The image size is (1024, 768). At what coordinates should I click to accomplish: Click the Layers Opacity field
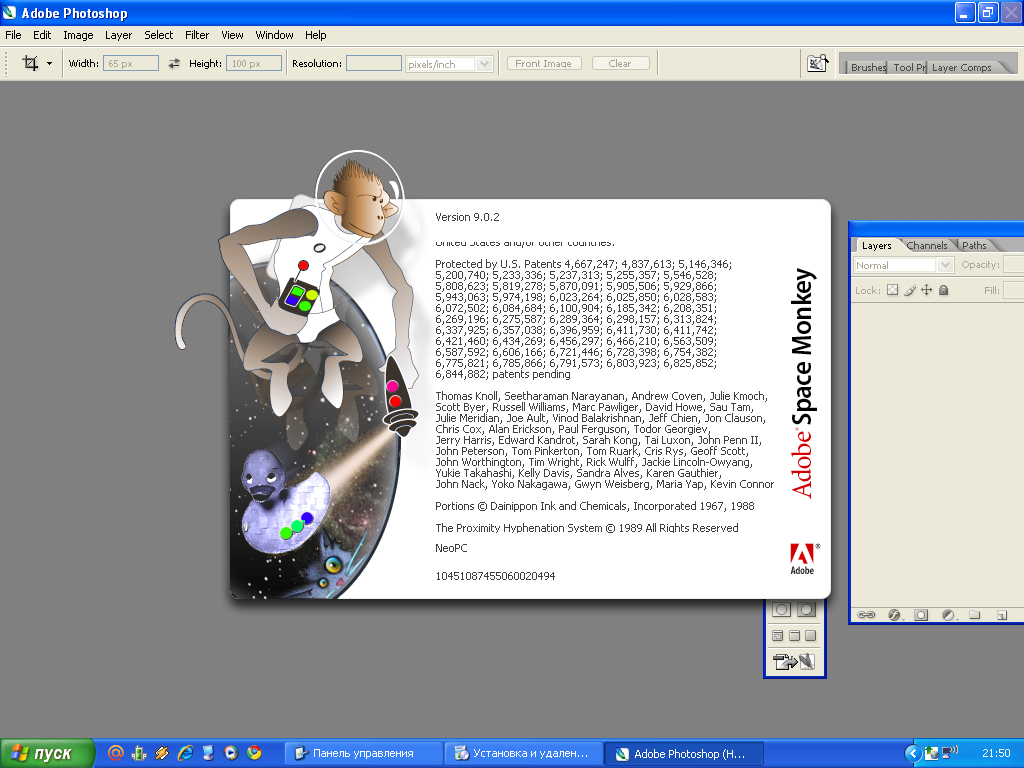pyautogui.click(x=1013, y=264)
